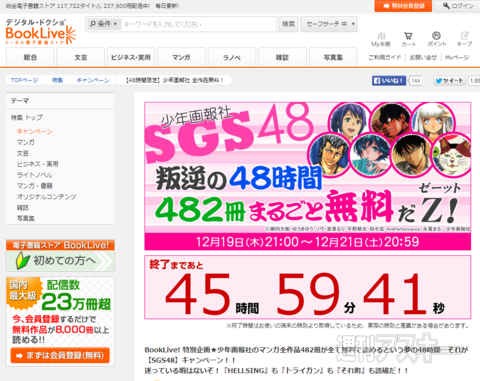Open the ご利用ガイド link
This screenshot has width=480, height=381.
(x=385, y=57)
